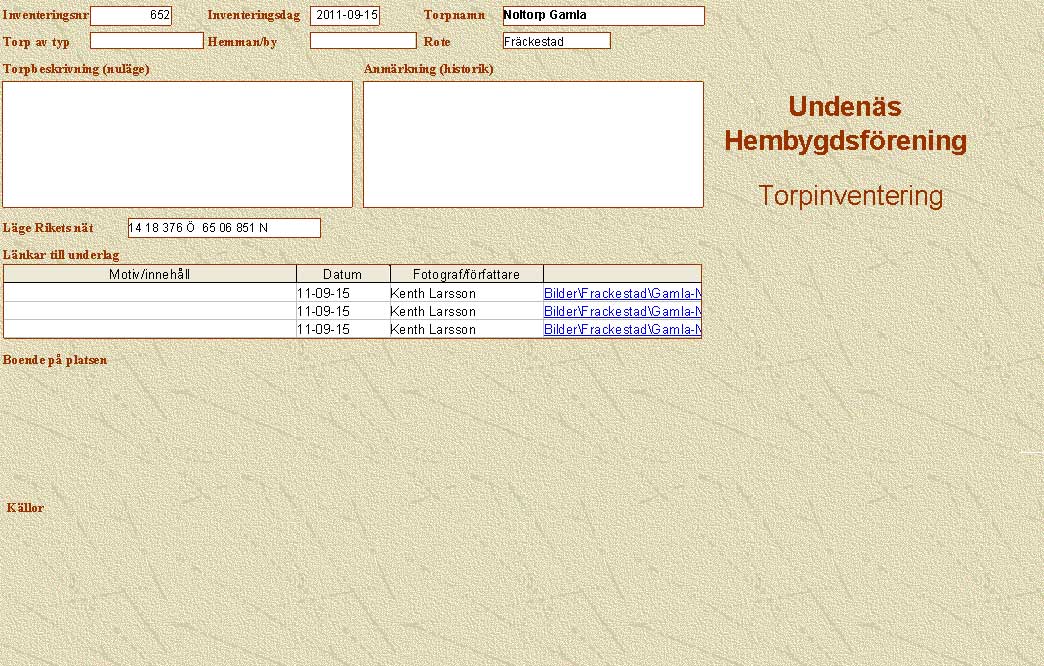Click the Datum column header
Image resolution: width=1044 pixels, height=666 pixels.
(343, 274)
